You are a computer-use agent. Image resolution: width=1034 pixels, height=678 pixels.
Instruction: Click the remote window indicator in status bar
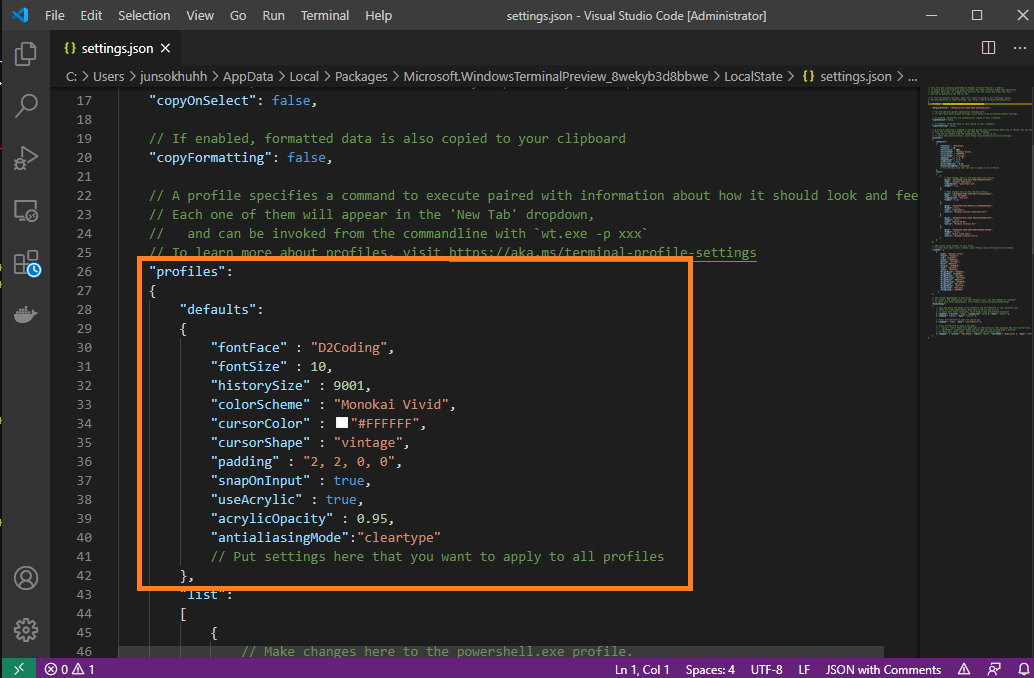coord(18,669)
